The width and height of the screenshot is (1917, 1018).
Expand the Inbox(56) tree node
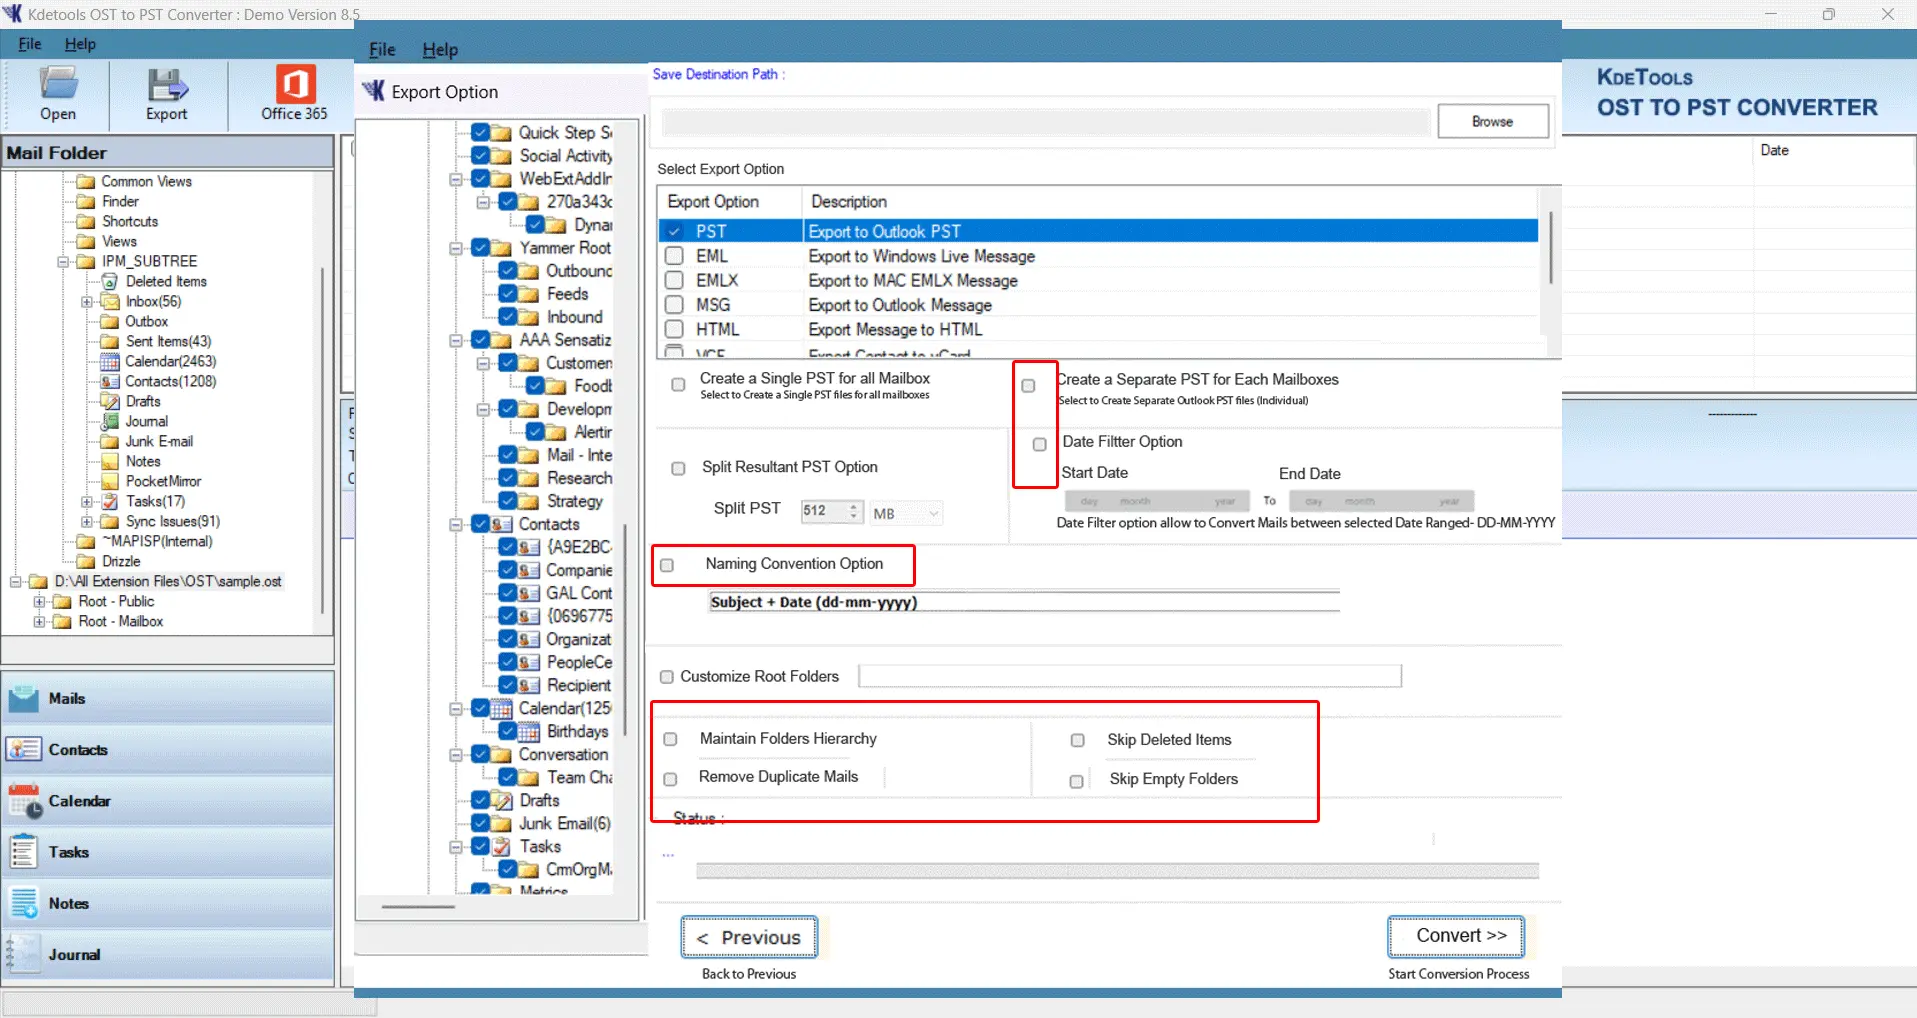(x=87, y=301)
